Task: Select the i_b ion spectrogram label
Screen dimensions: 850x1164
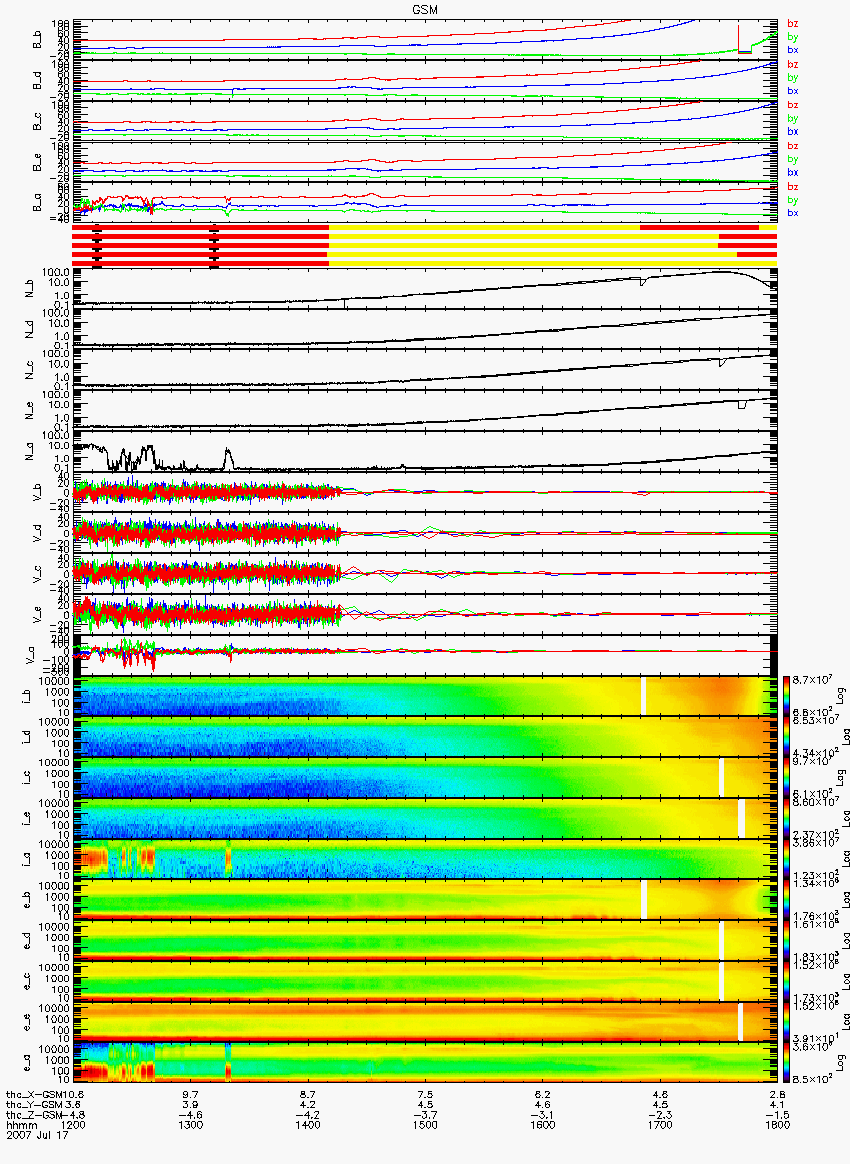Action: [26, 697]
